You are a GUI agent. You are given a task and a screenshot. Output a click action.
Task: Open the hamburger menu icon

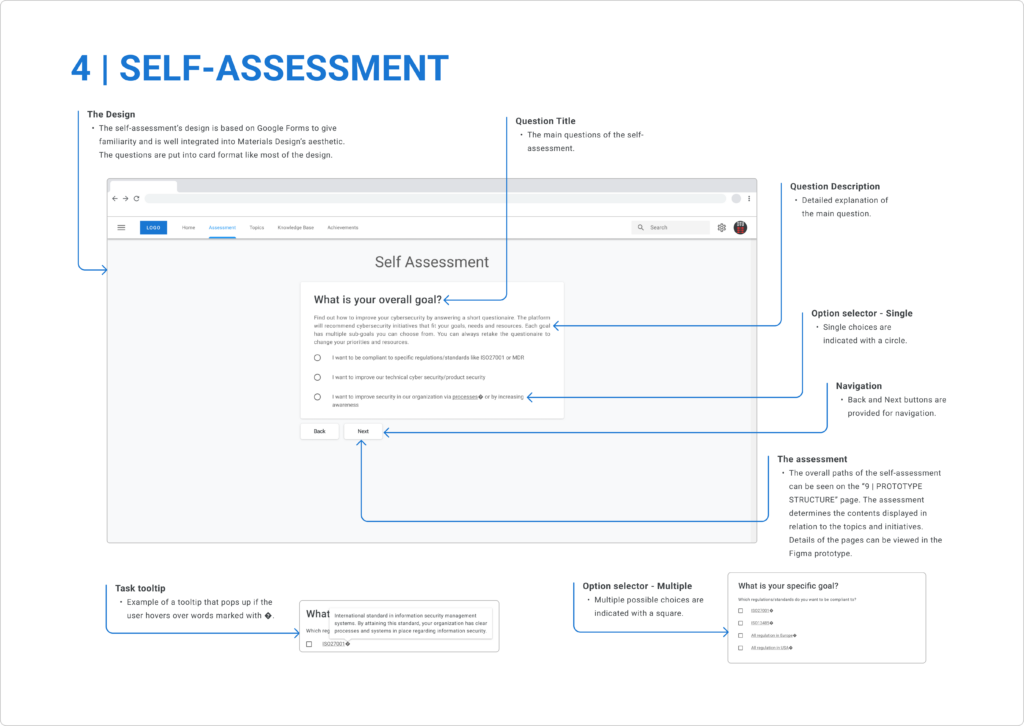coord(121,228)
